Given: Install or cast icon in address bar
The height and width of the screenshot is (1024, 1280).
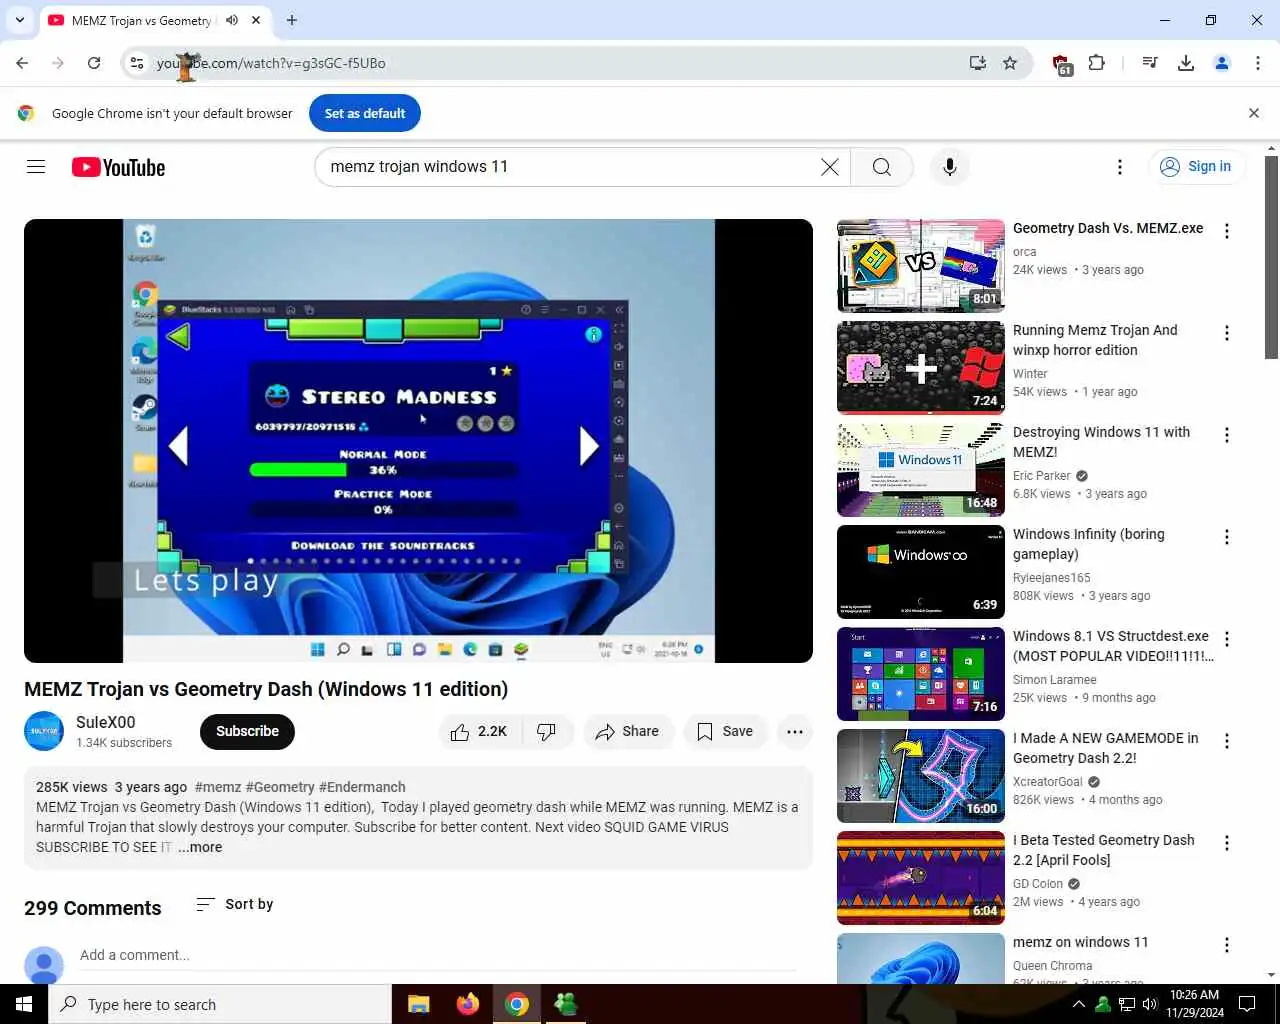Looking at the screenshot, I should tap(978, 63).
